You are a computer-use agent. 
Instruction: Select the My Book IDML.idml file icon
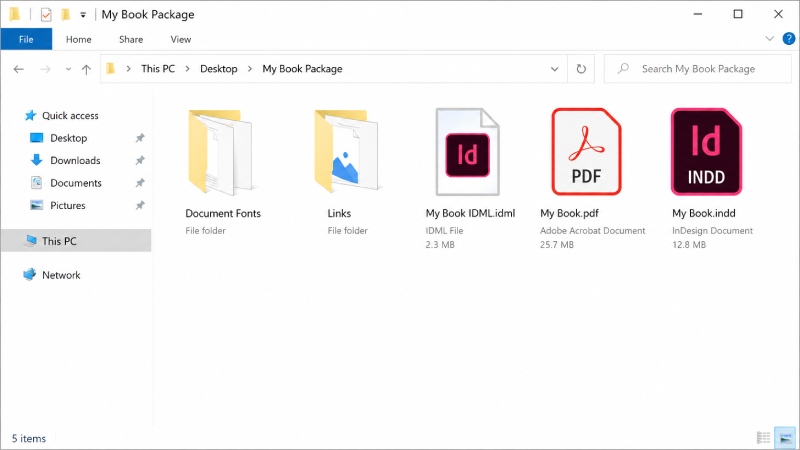(x=467, y=152)
